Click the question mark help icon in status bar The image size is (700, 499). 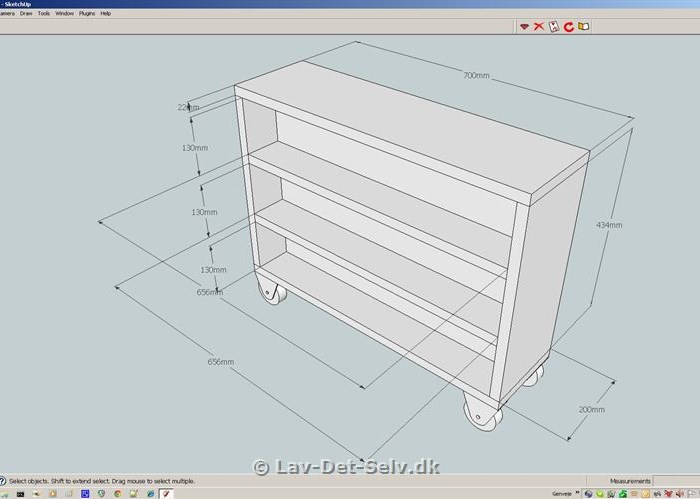3,481
